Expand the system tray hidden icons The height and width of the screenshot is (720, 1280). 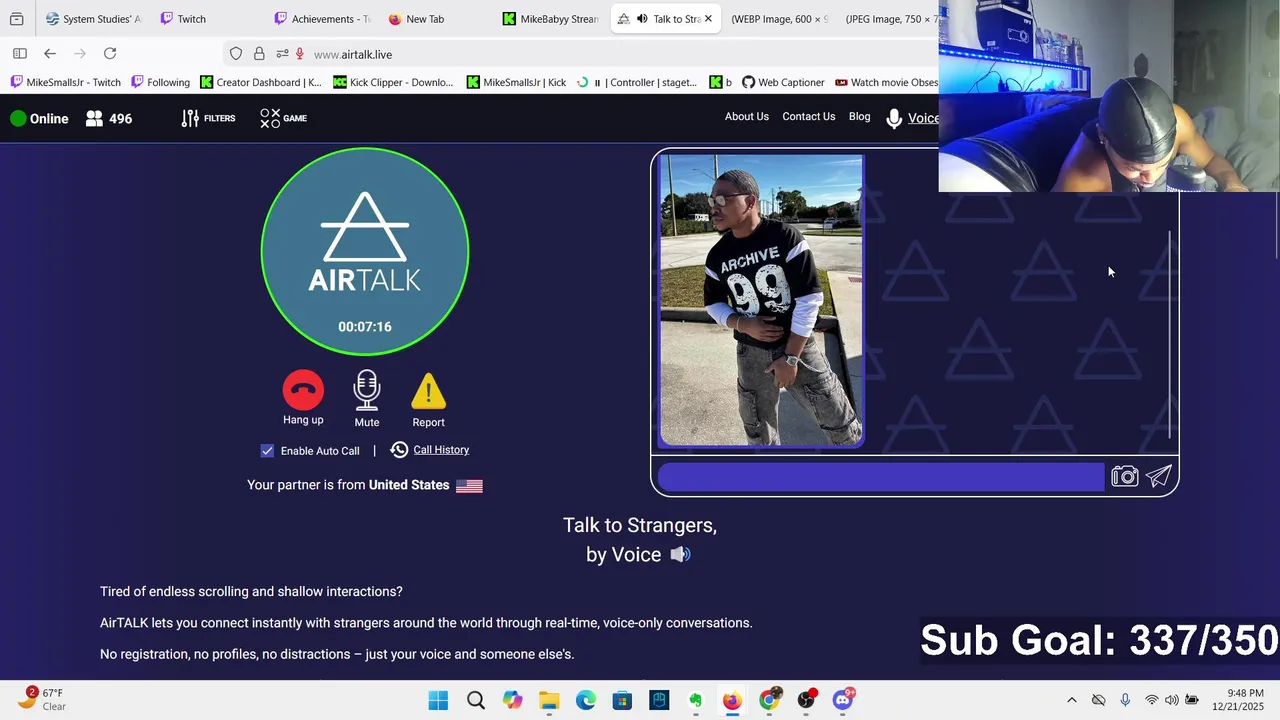(1072, 700)
